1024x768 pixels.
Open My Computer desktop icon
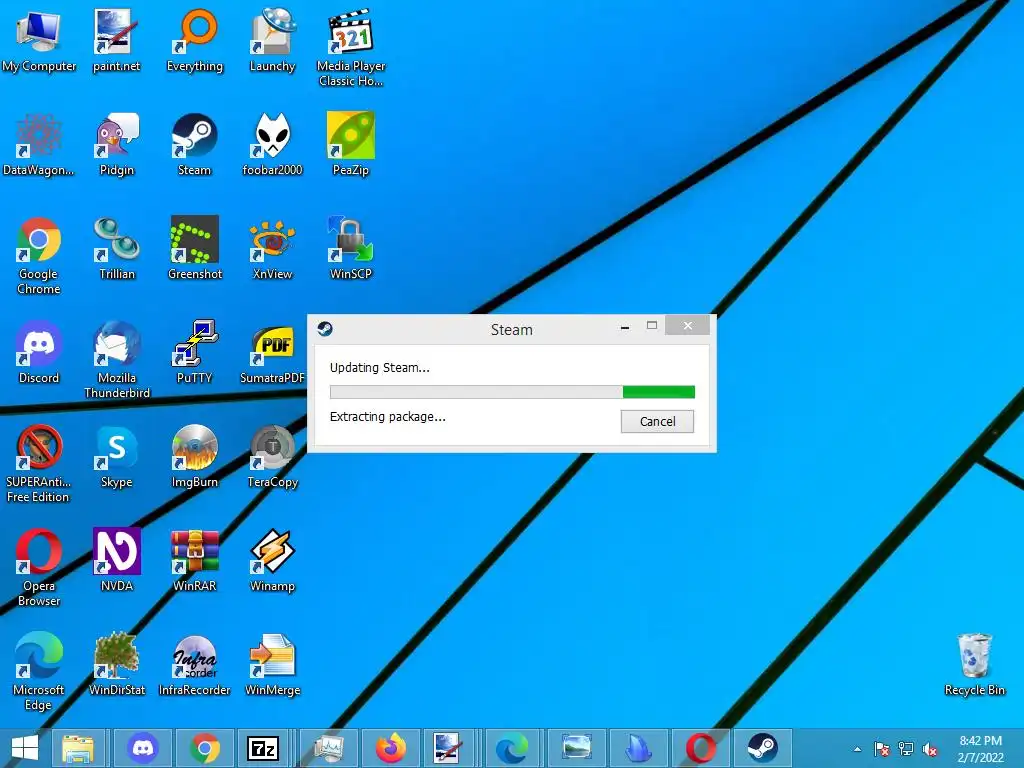pyautogui.click(x=39, y=41)
